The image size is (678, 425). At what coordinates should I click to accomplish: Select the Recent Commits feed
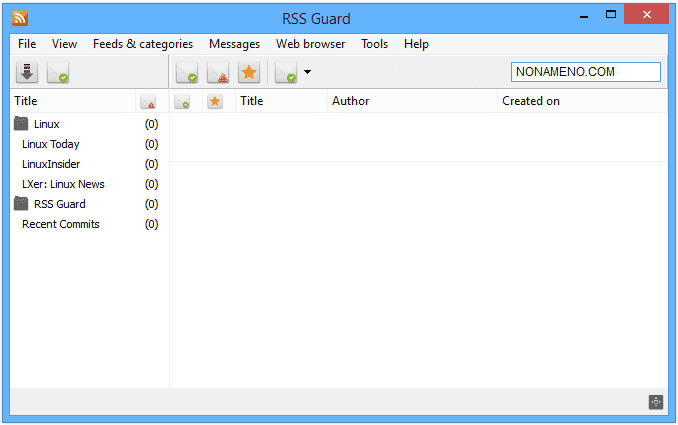click(x=61, y=224)
